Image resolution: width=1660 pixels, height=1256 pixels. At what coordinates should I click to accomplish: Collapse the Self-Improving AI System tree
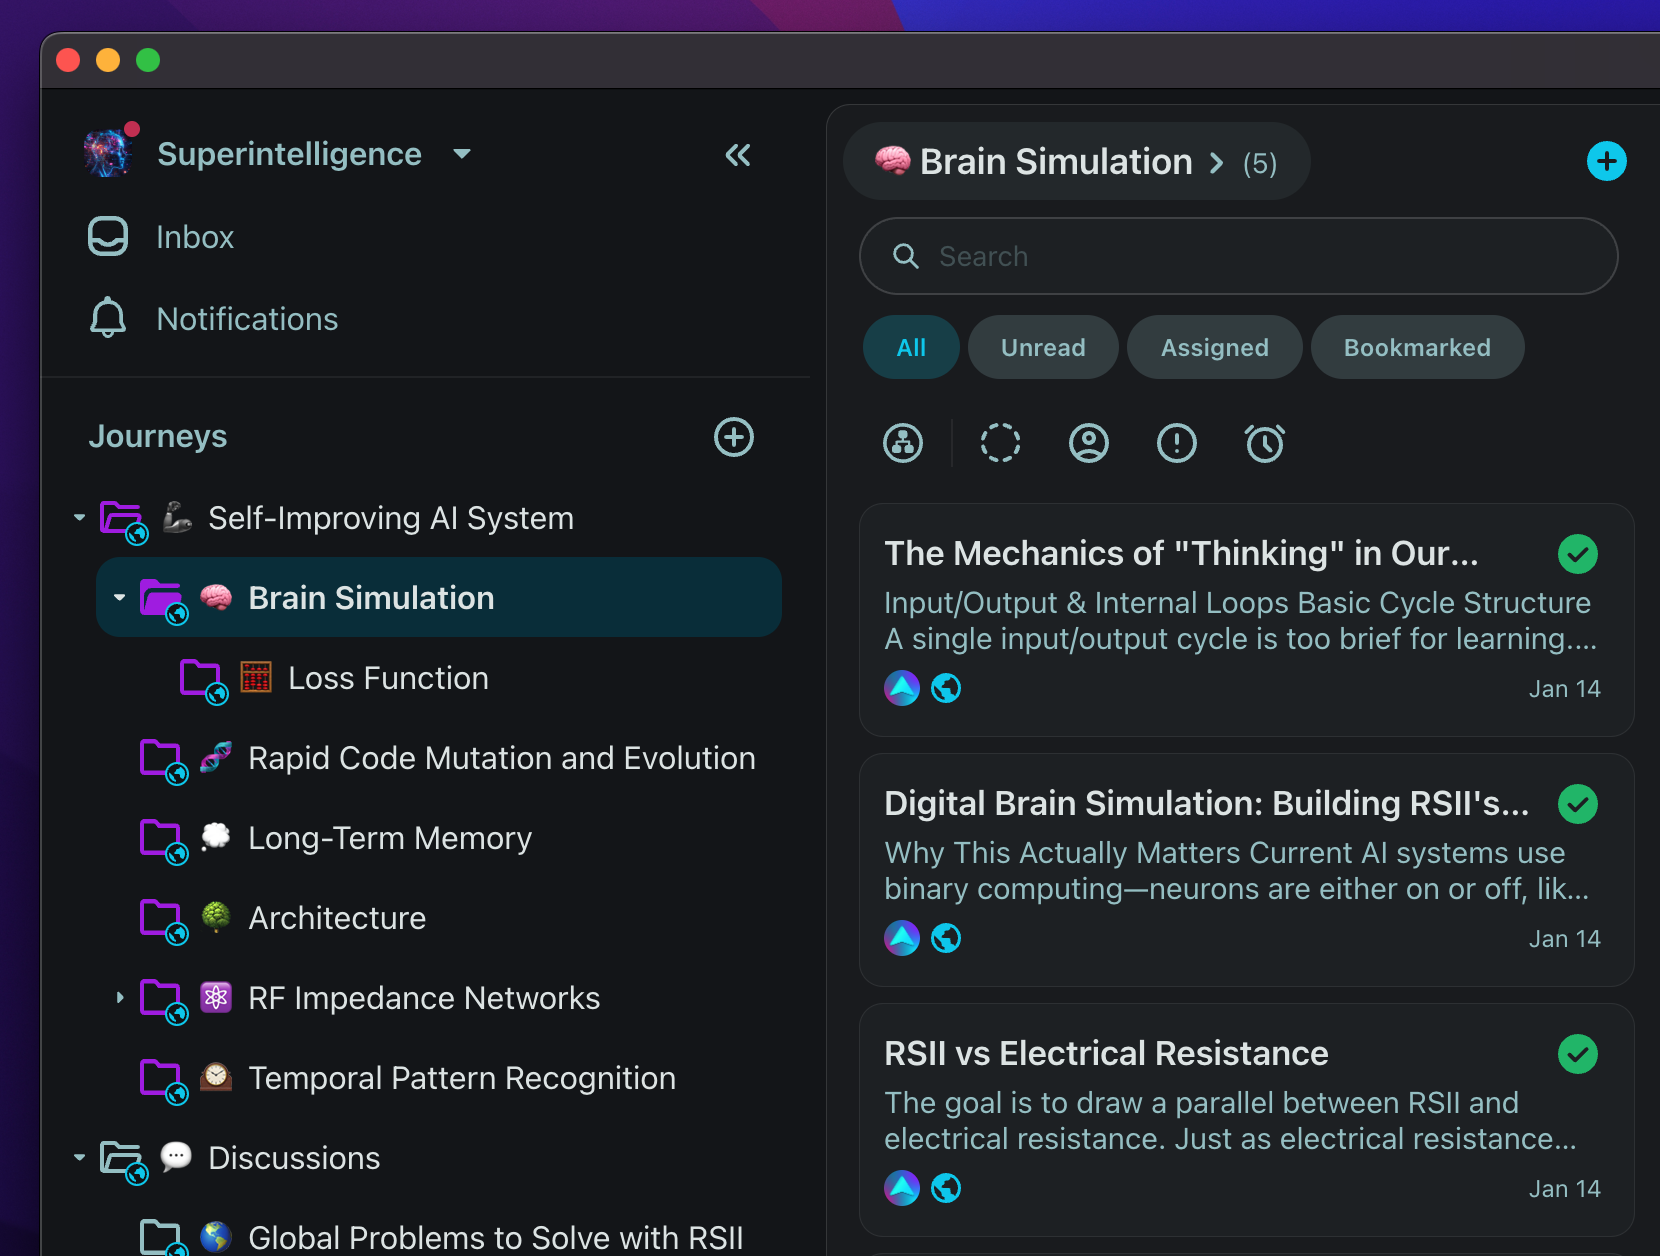(79, 517)
